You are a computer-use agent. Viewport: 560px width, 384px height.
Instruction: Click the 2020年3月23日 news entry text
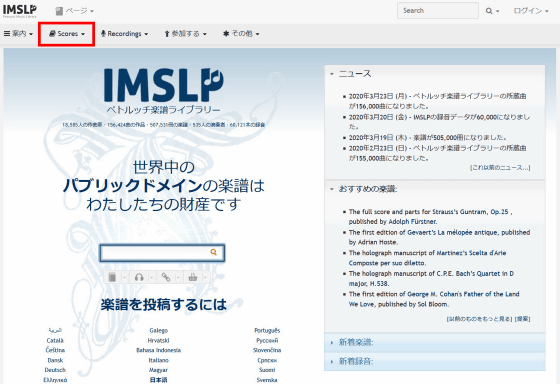[438, 101]
